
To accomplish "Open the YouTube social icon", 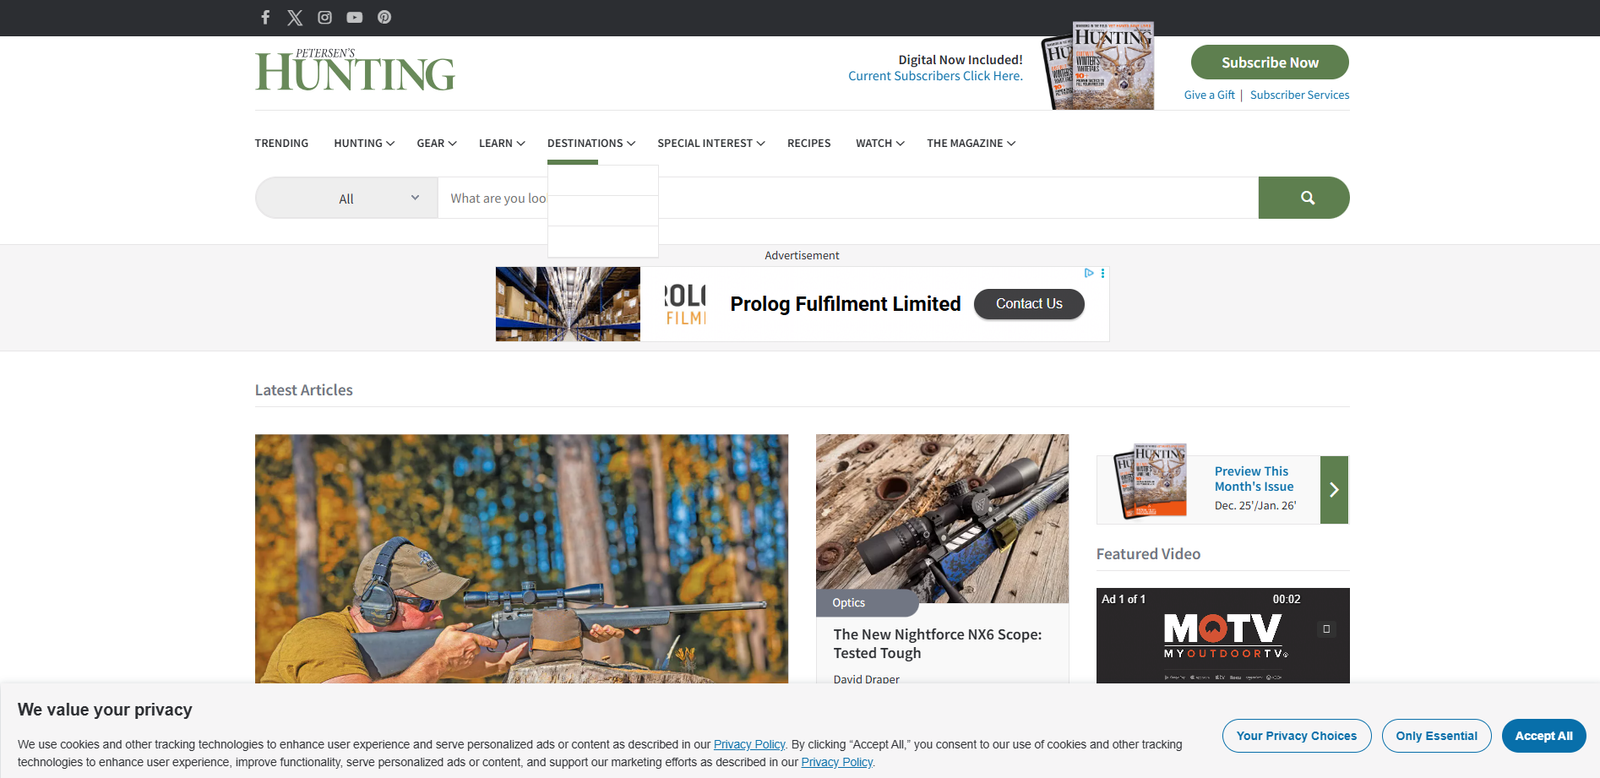I will click(355, 17).
